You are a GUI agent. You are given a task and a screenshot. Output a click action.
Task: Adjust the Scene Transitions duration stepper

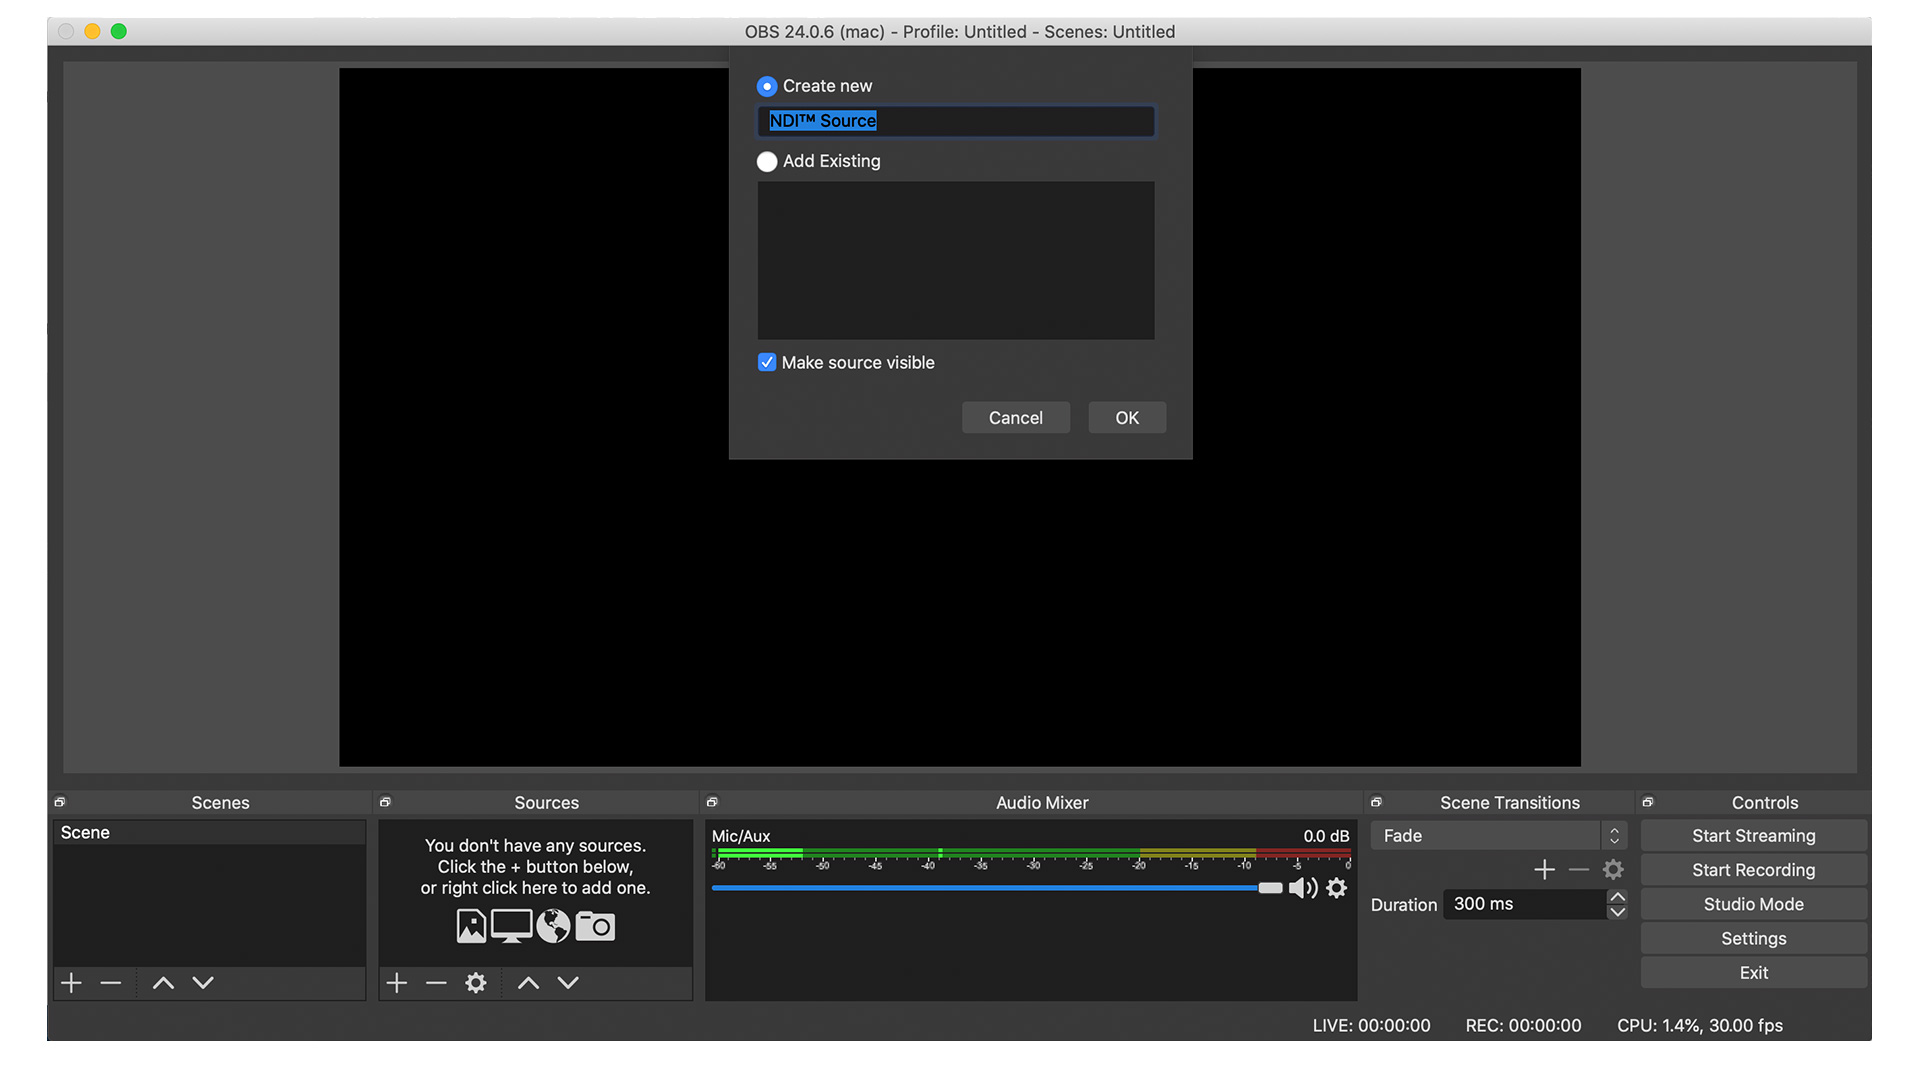(1617, 903)
